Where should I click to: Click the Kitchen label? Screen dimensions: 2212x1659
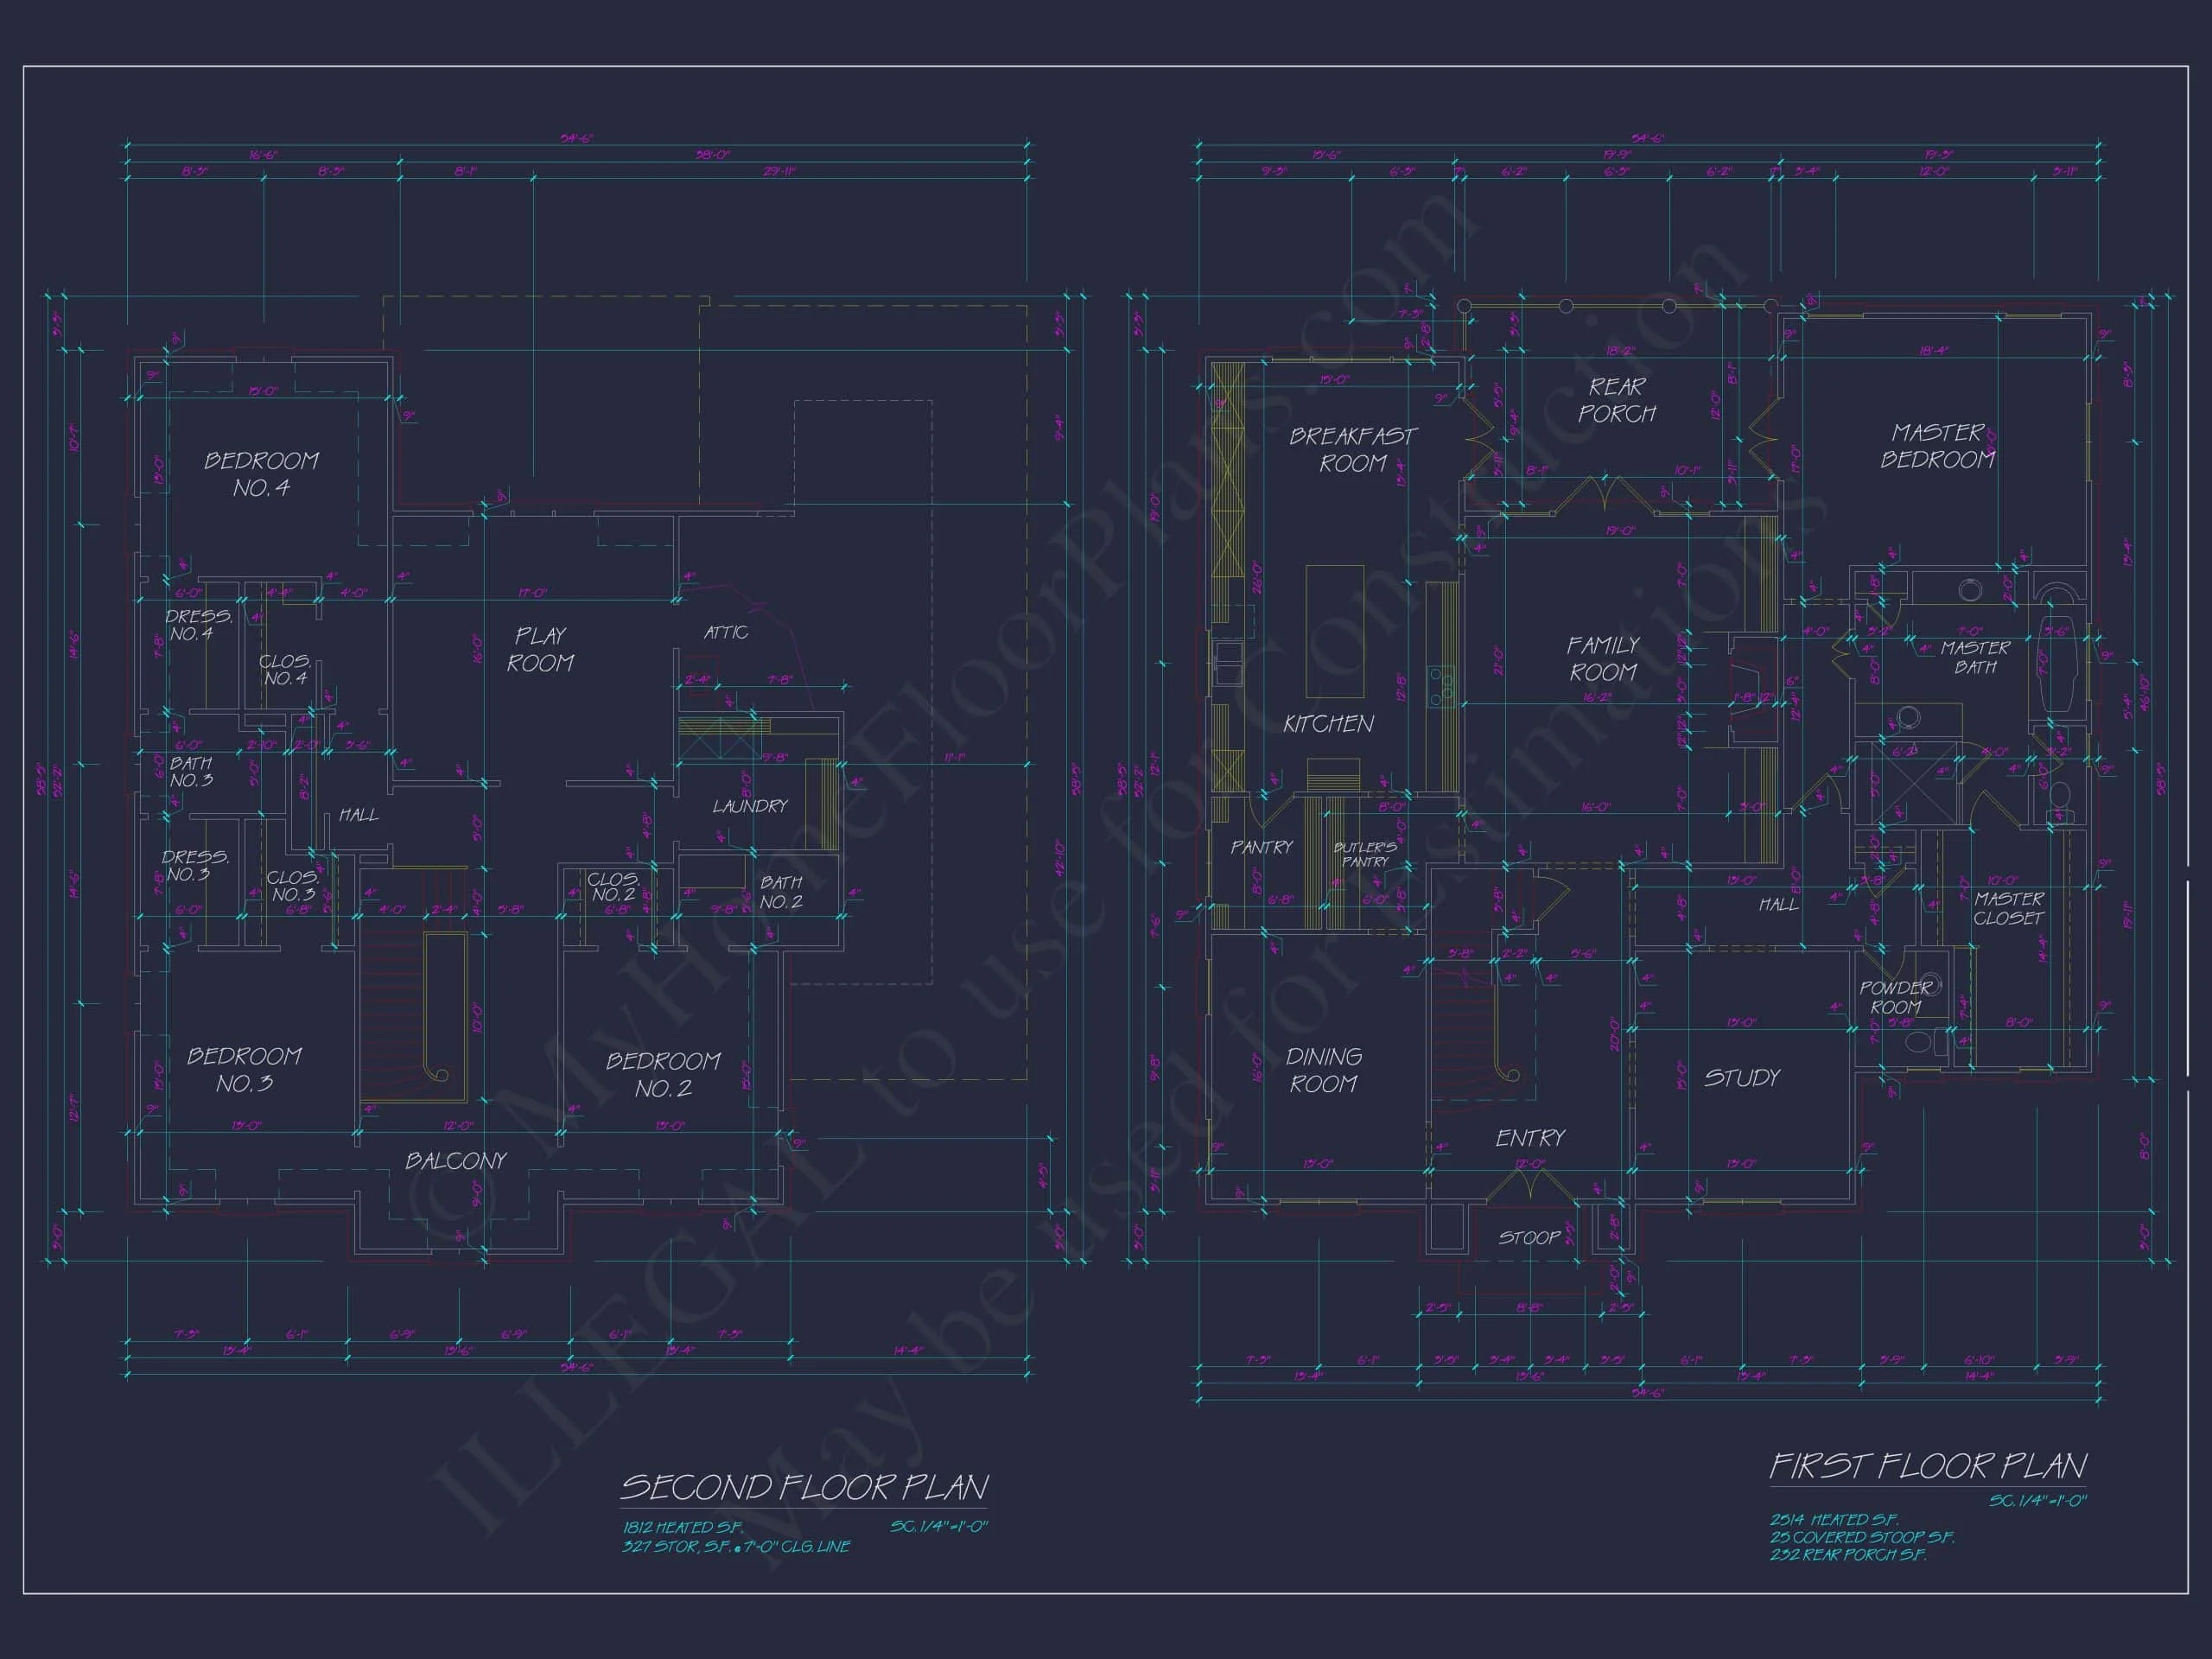pyautogui.click(x=1328, y=724)
